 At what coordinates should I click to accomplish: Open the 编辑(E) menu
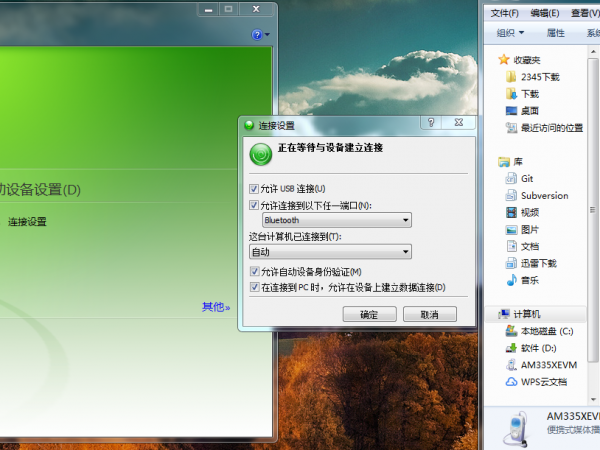545,13
